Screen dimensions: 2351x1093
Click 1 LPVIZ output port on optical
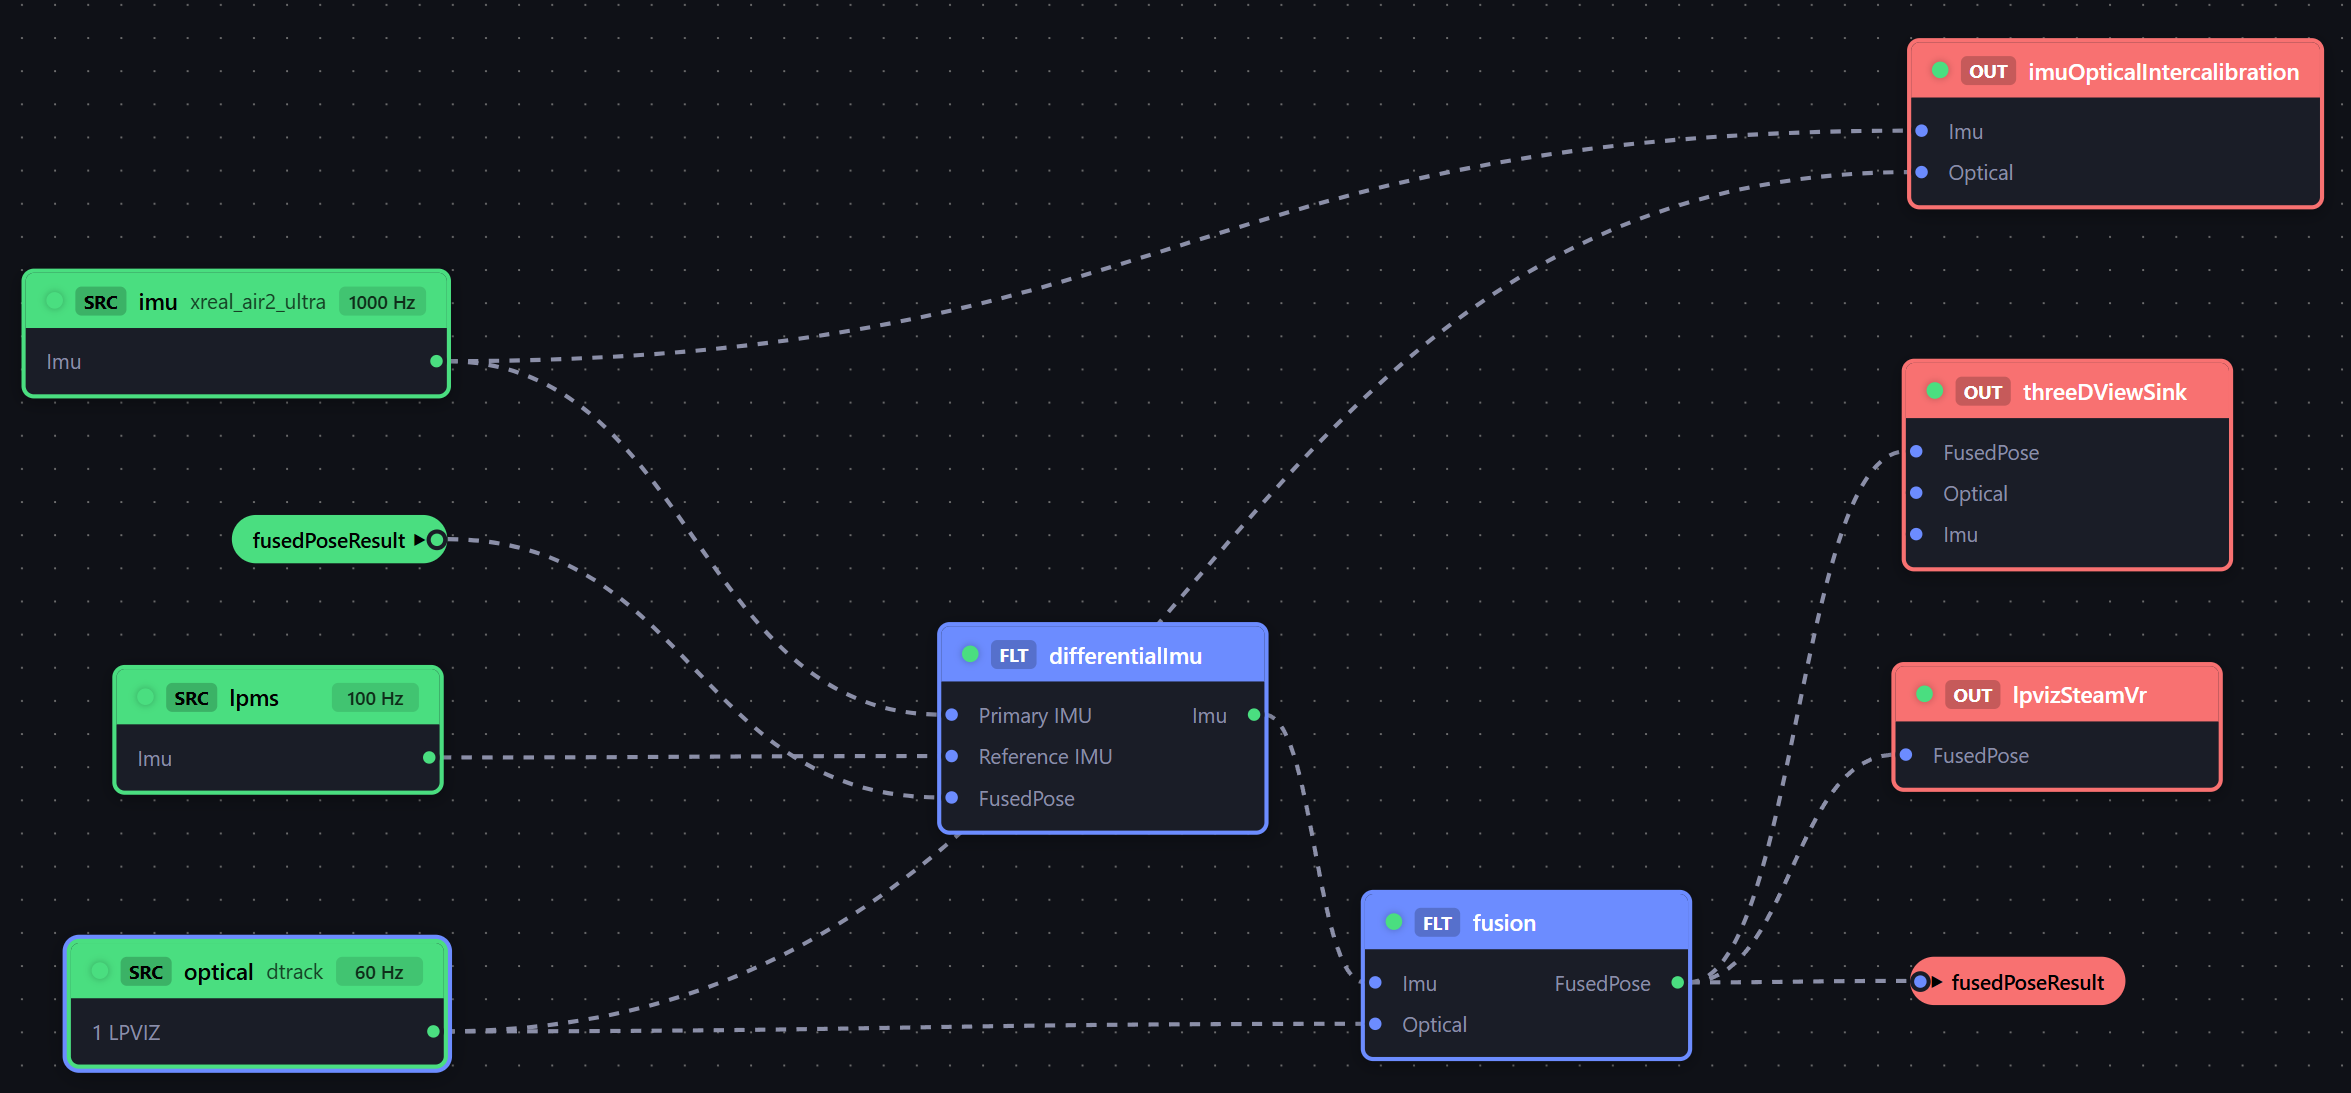[x=433, y=1031]
